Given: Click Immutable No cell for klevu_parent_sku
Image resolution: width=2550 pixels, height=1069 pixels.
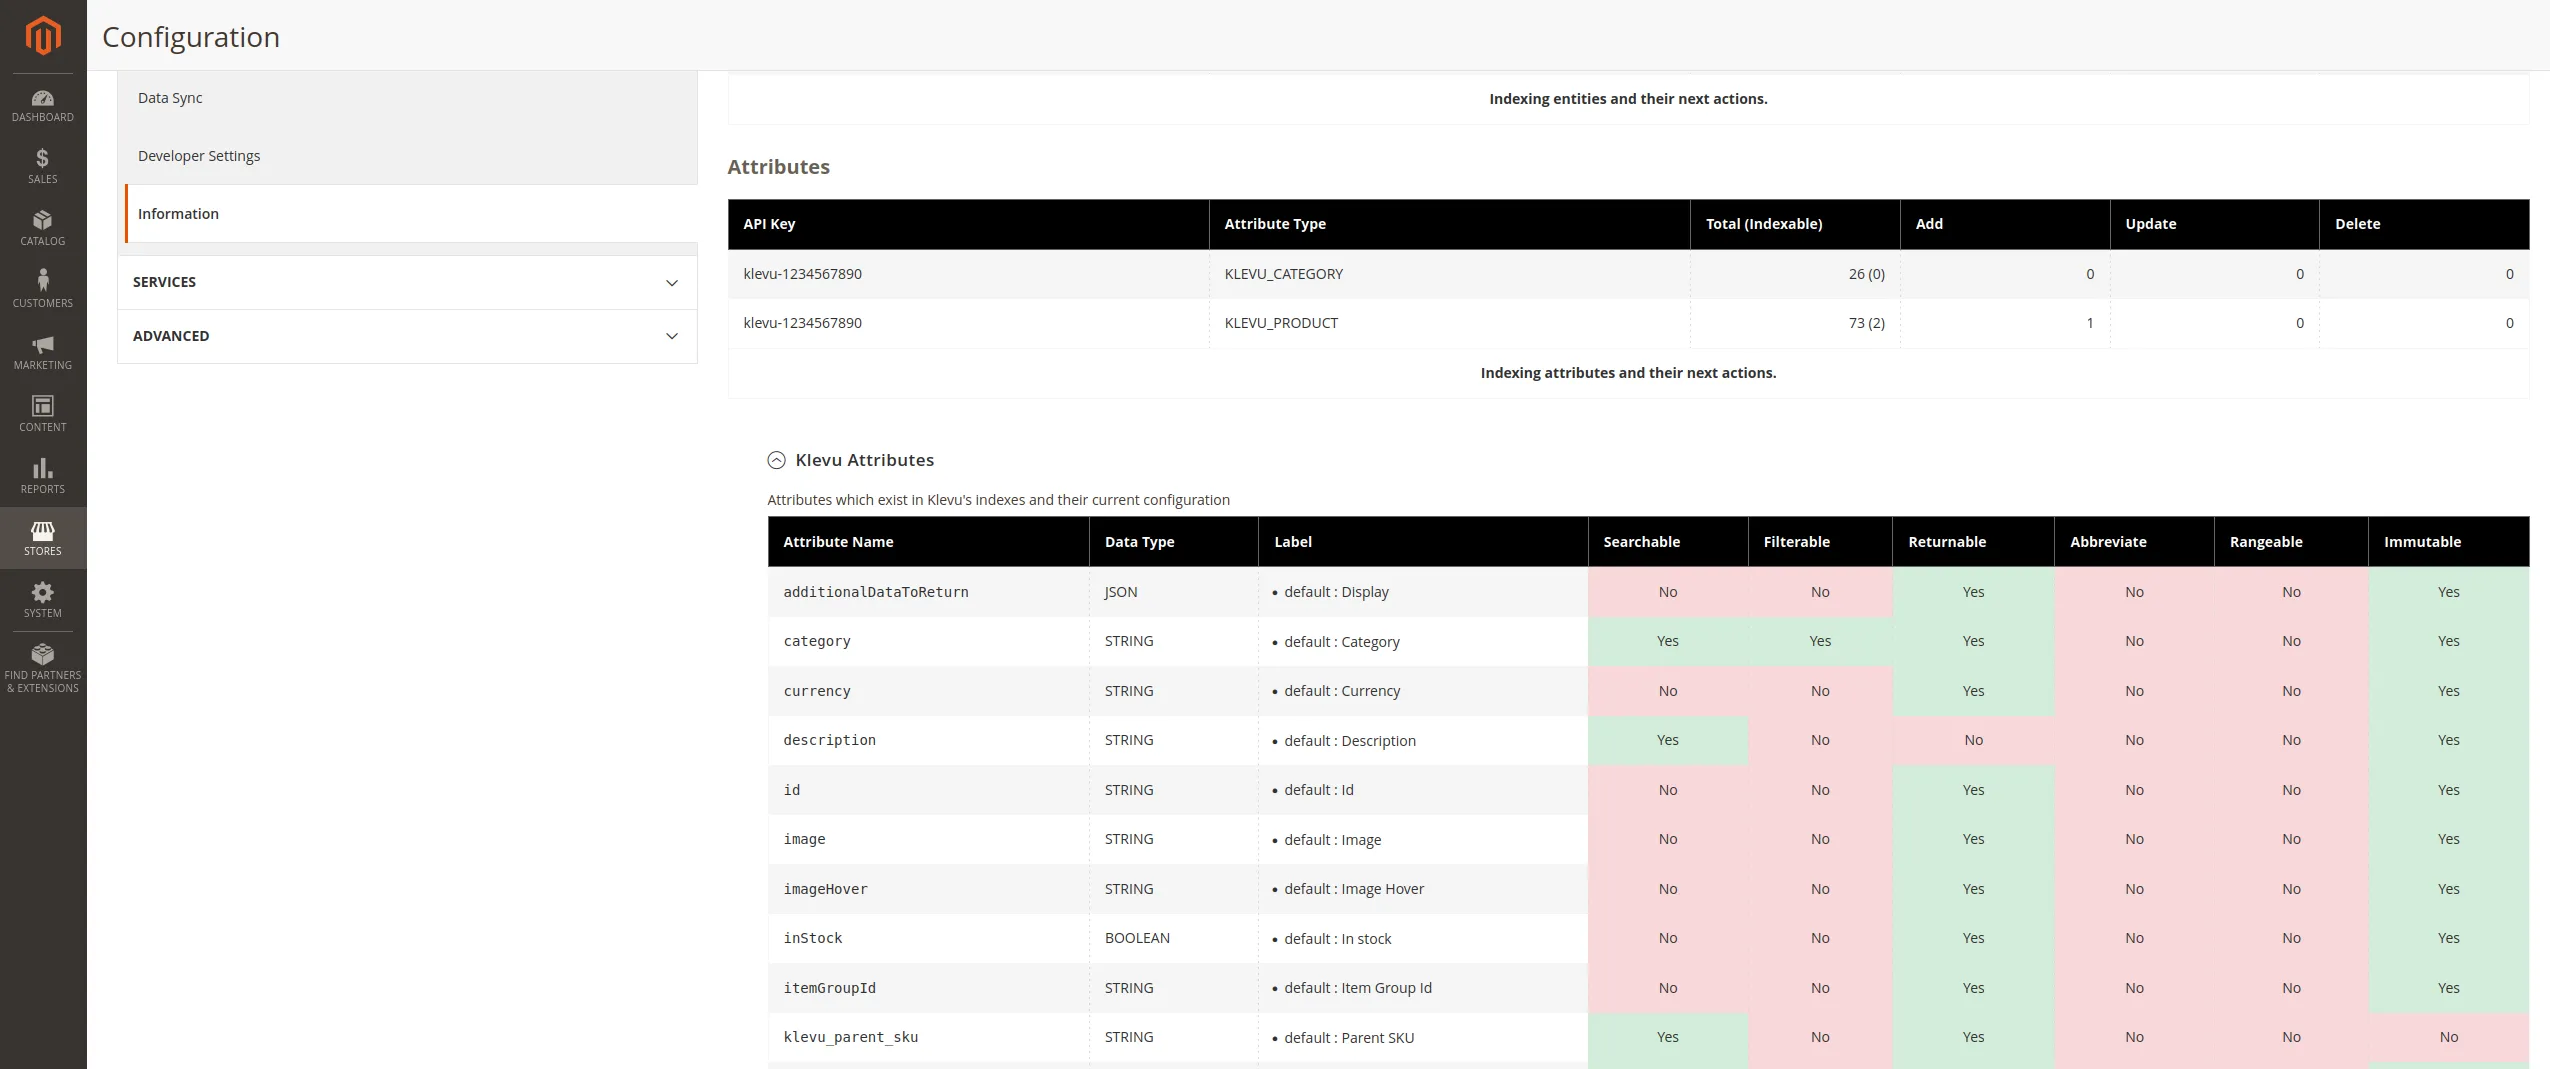Looking at the screenshot, I should tap(2449, 1037).
